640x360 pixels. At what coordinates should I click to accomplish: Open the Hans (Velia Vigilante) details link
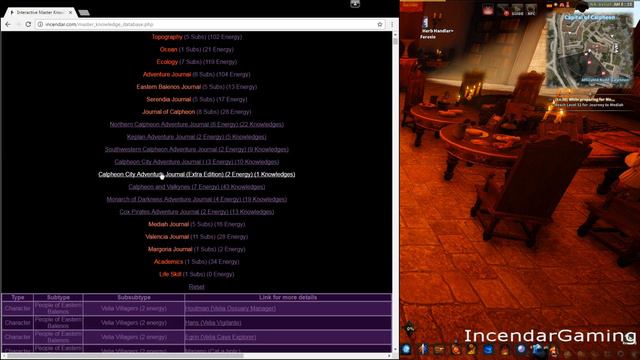pos(213,323)
